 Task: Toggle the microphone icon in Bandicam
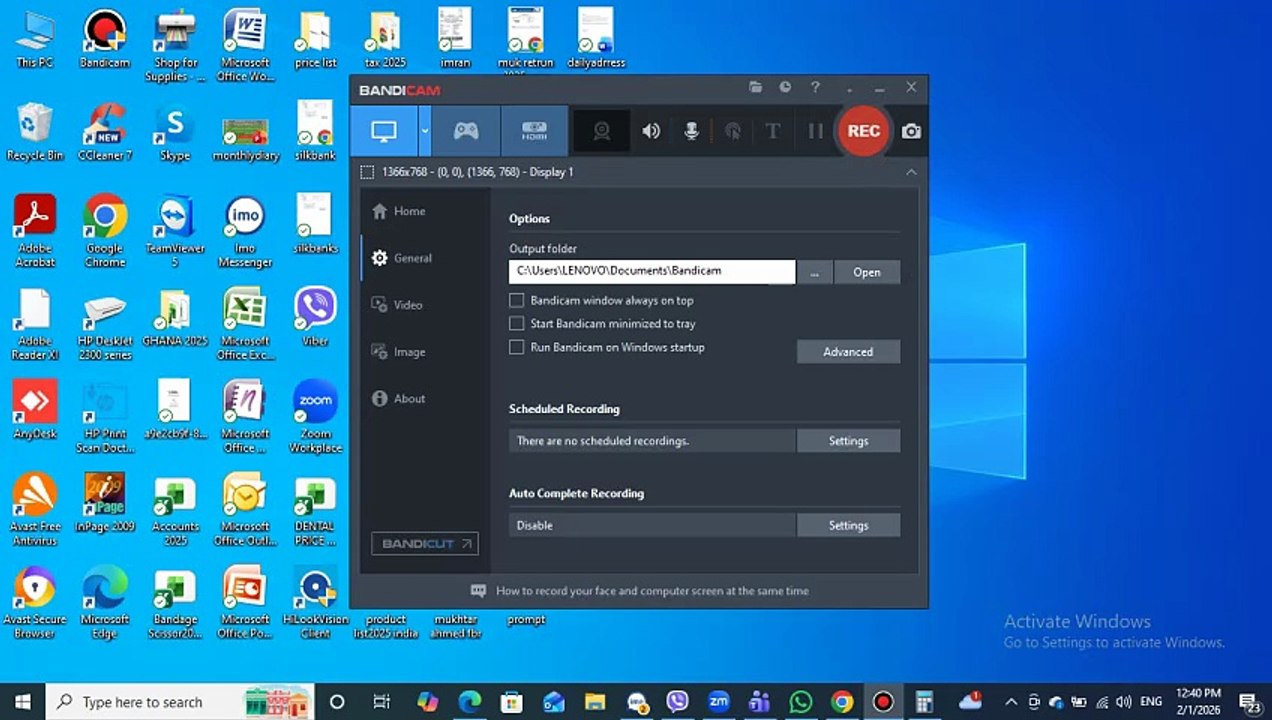(691, 131)
